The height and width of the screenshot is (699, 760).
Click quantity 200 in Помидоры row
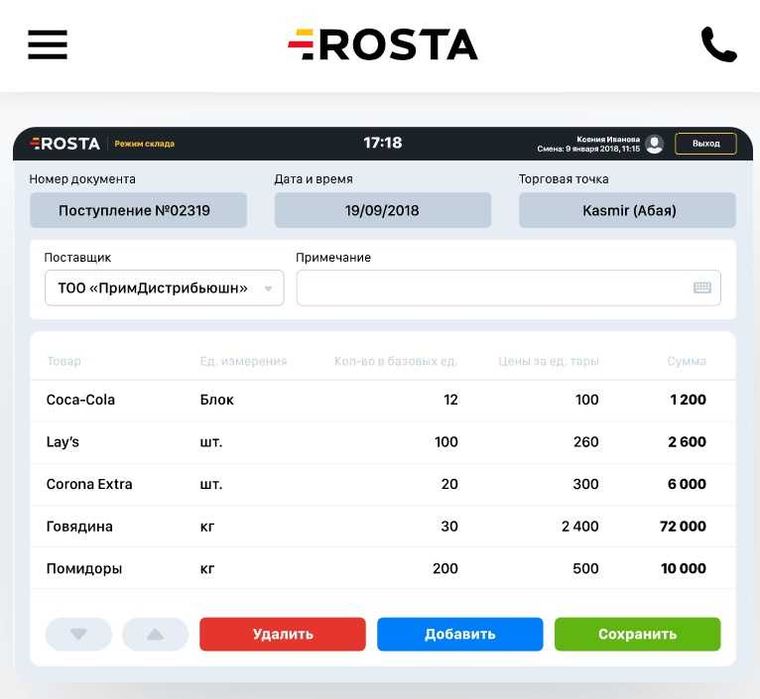(445, 569)
